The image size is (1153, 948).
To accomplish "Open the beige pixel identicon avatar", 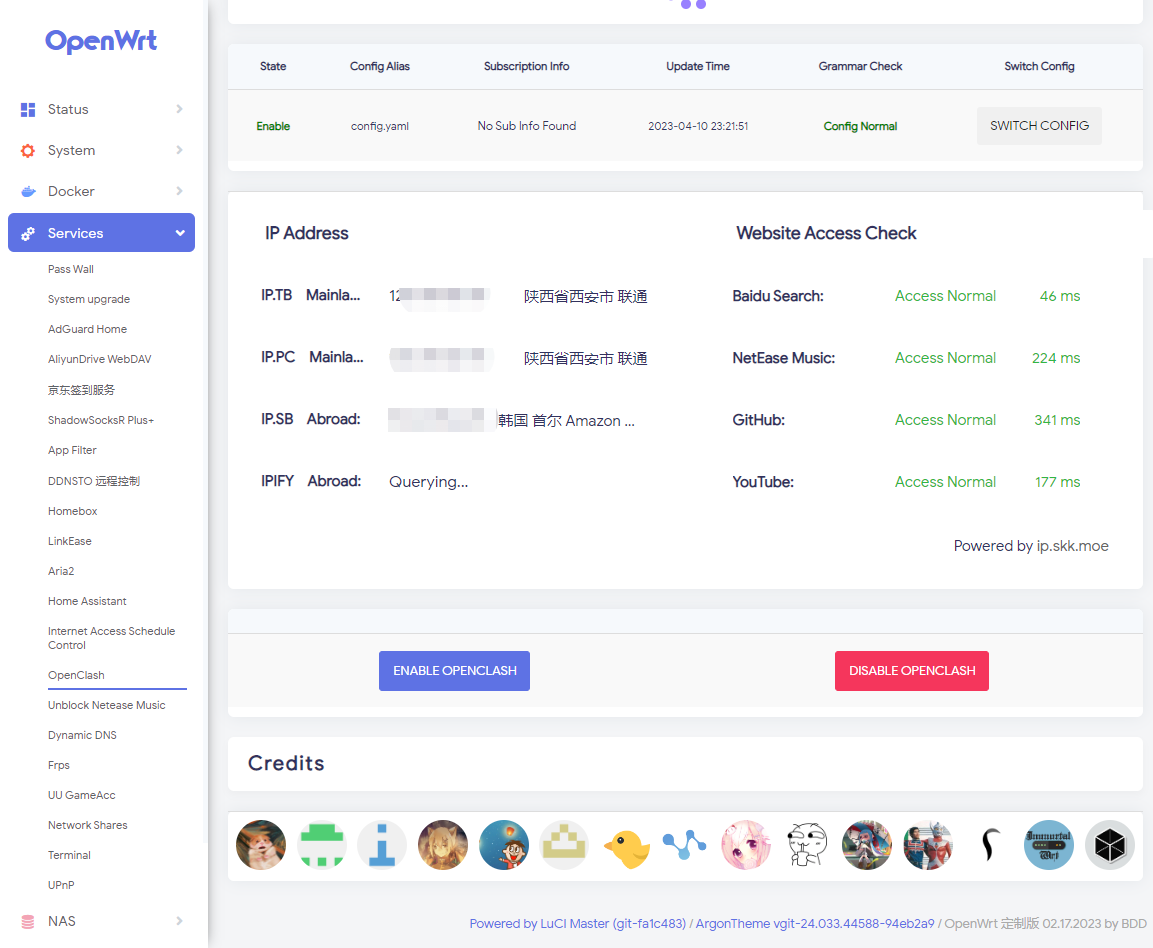I will 564,845.
